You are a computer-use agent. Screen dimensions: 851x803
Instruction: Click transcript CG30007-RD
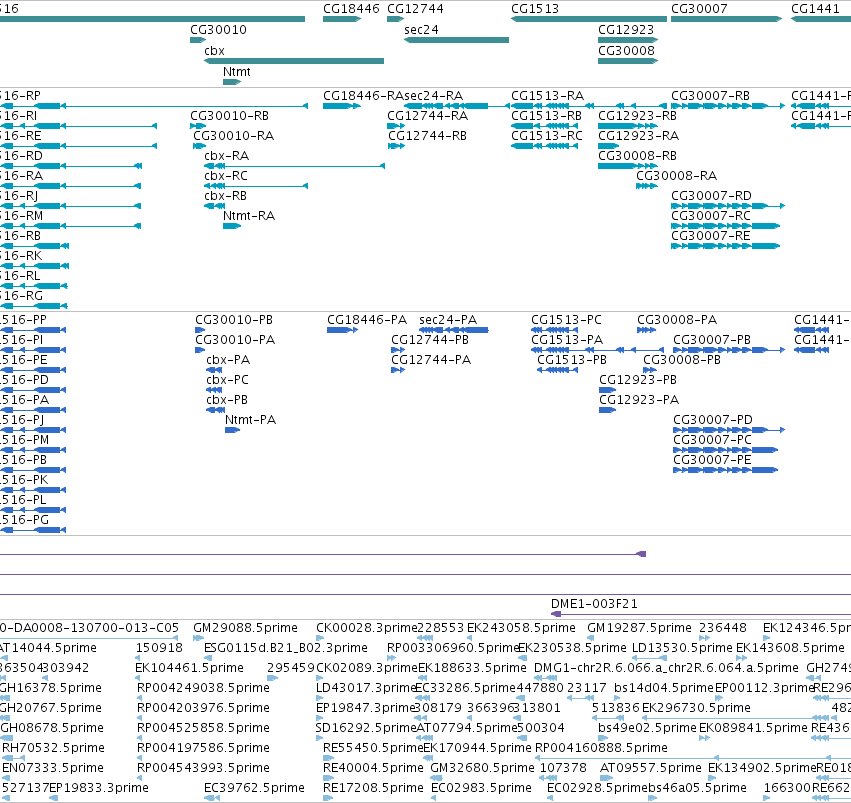tap(712, 196)
